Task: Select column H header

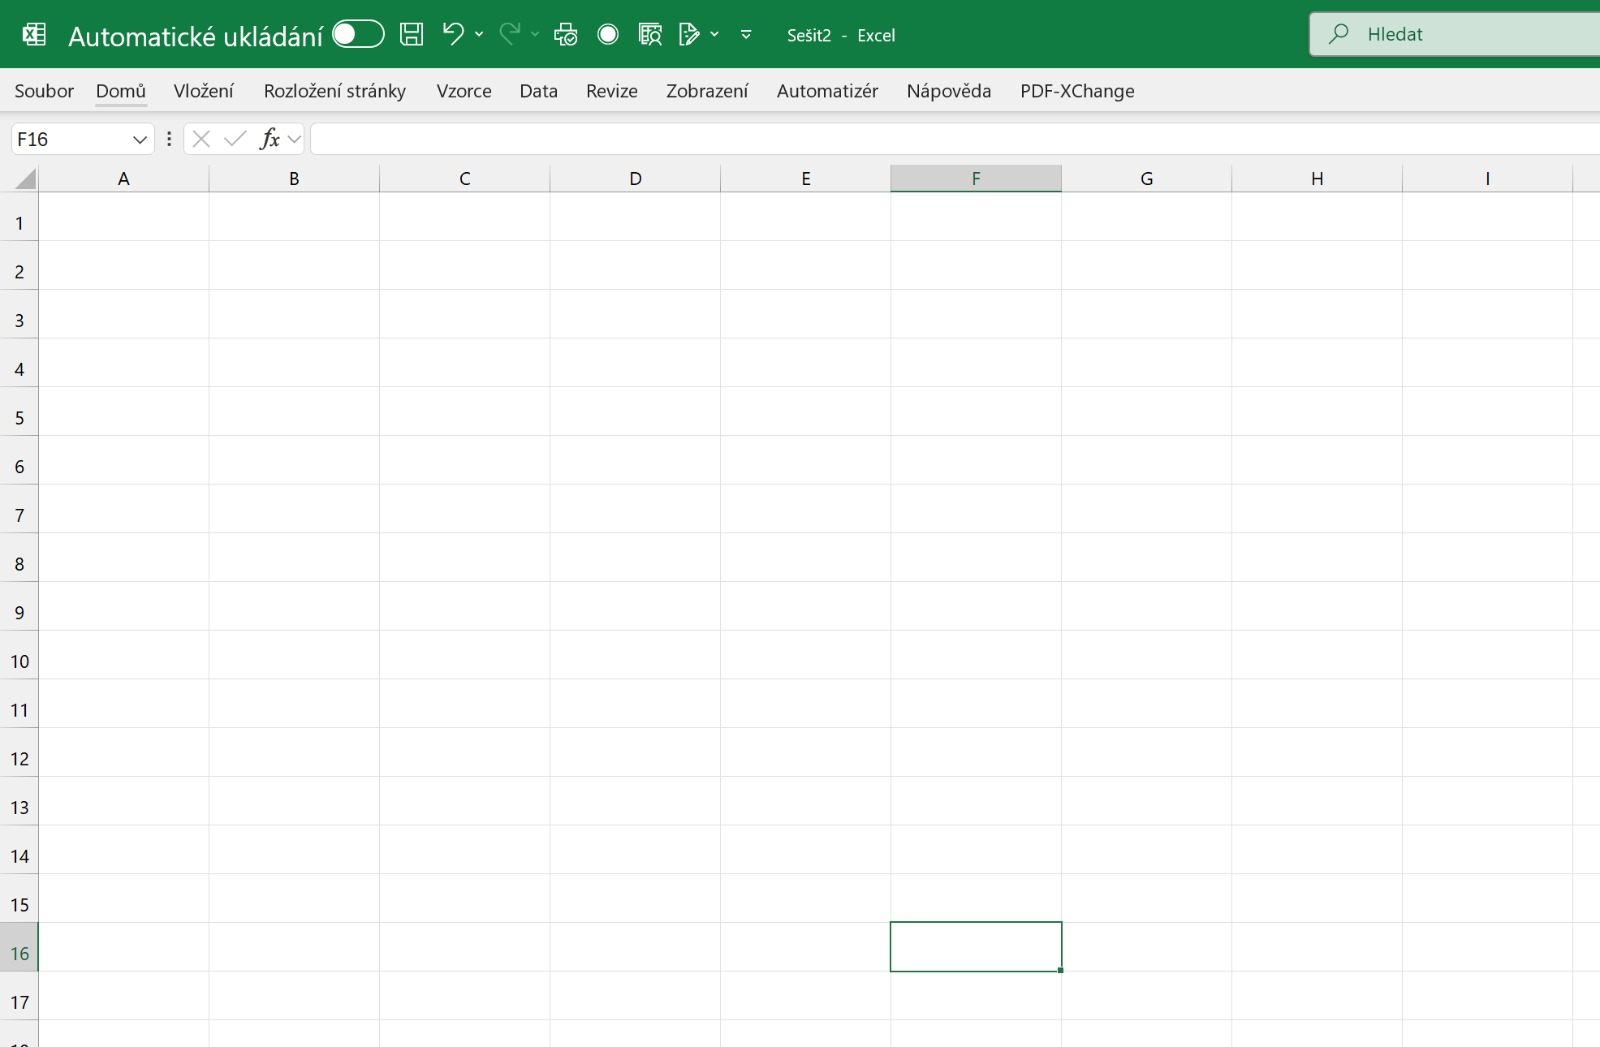Action: pos(1317,179)
